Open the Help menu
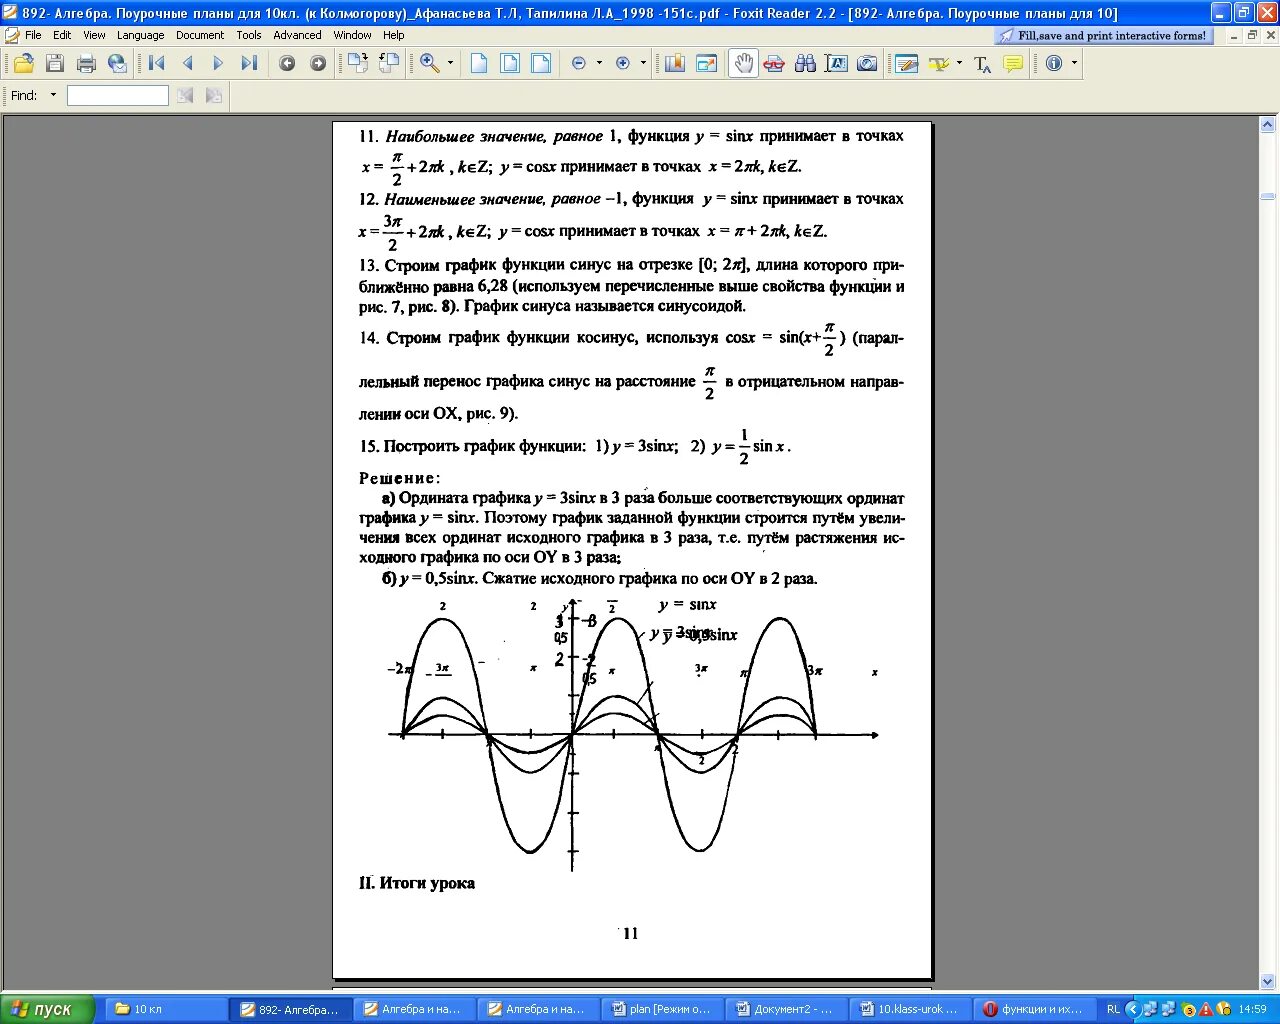1280x1024 pixels. click(394, 35)
